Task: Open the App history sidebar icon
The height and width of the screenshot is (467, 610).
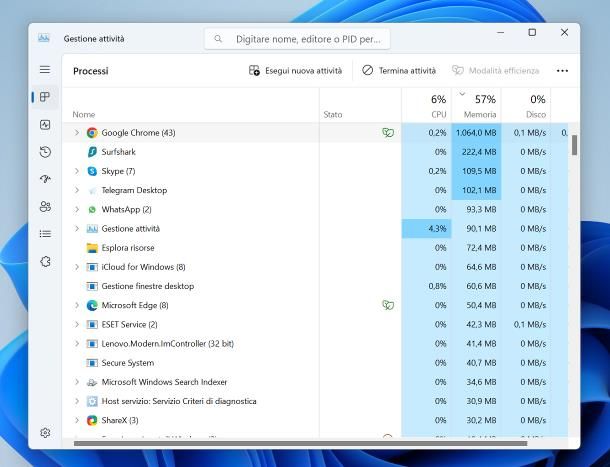Action: tap(45, 152)
